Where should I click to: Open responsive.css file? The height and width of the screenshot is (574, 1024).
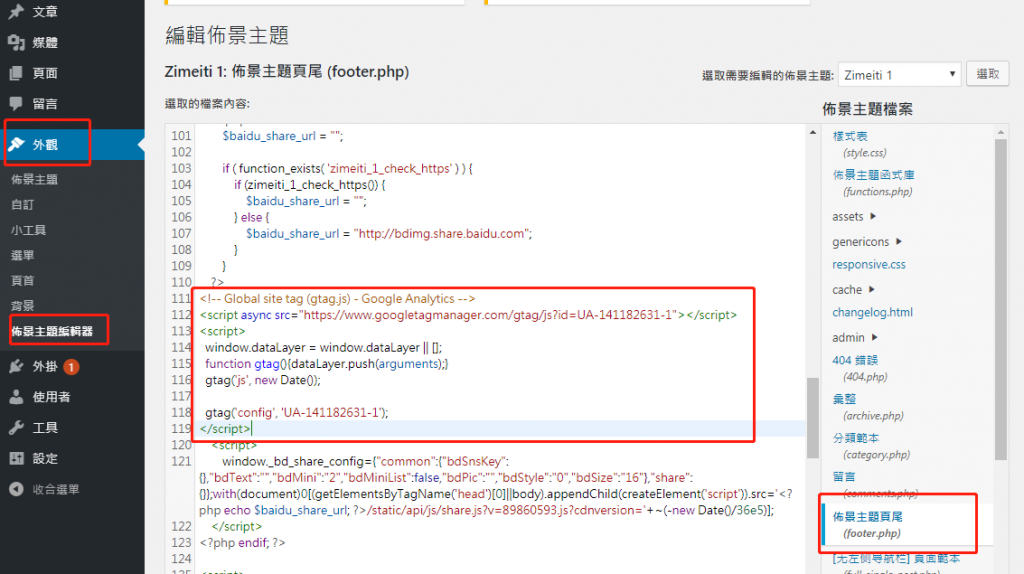[869, 264]
